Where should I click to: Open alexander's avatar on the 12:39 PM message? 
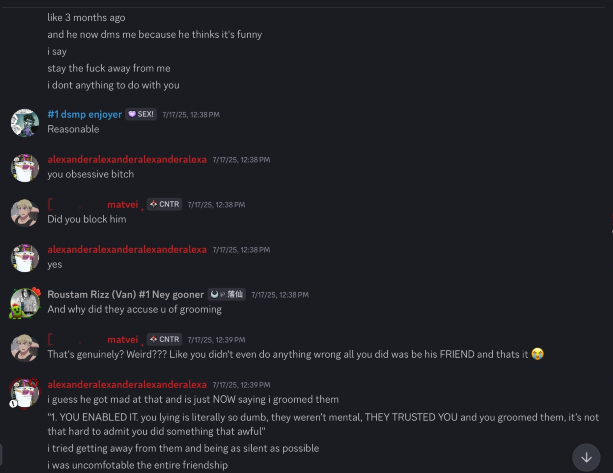pos(25,392)
